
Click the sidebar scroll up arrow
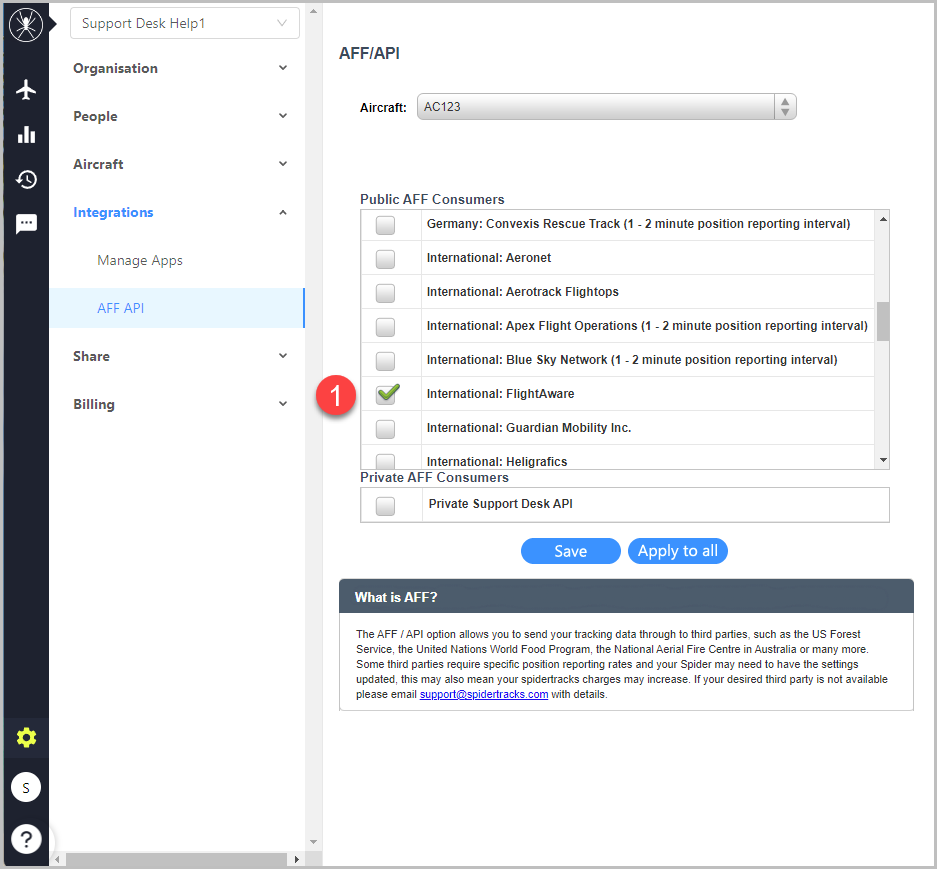pos(313,11)
